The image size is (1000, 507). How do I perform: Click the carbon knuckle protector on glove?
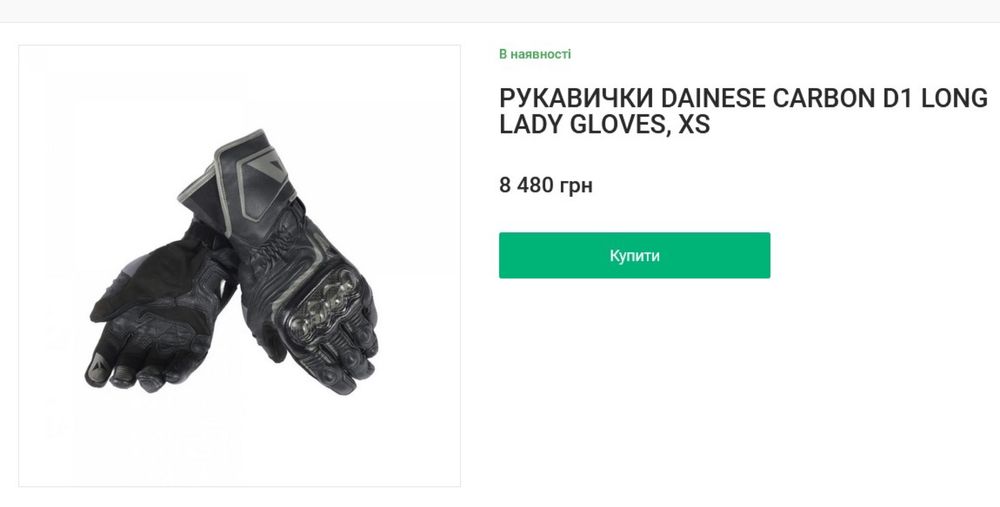click(x=323, y=303)
